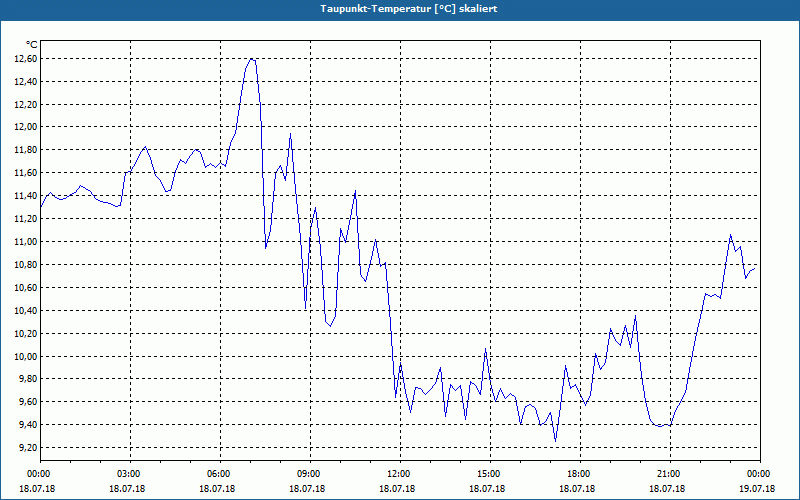Pick the "18.07.18" date under 21:00
The height and width of the screenshot is (500, 800).
tap(667, 489)
